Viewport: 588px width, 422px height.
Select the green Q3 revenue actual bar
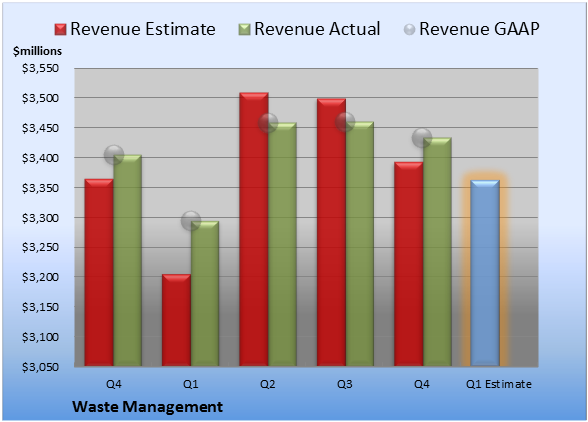coord(360,243)
